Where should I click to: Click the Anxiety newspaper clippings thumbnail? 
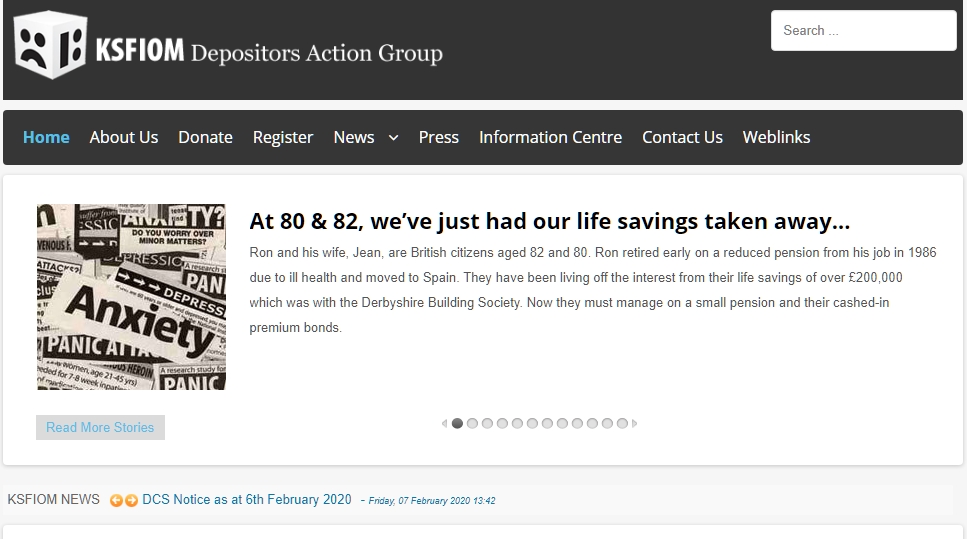[x=131, y=297]
